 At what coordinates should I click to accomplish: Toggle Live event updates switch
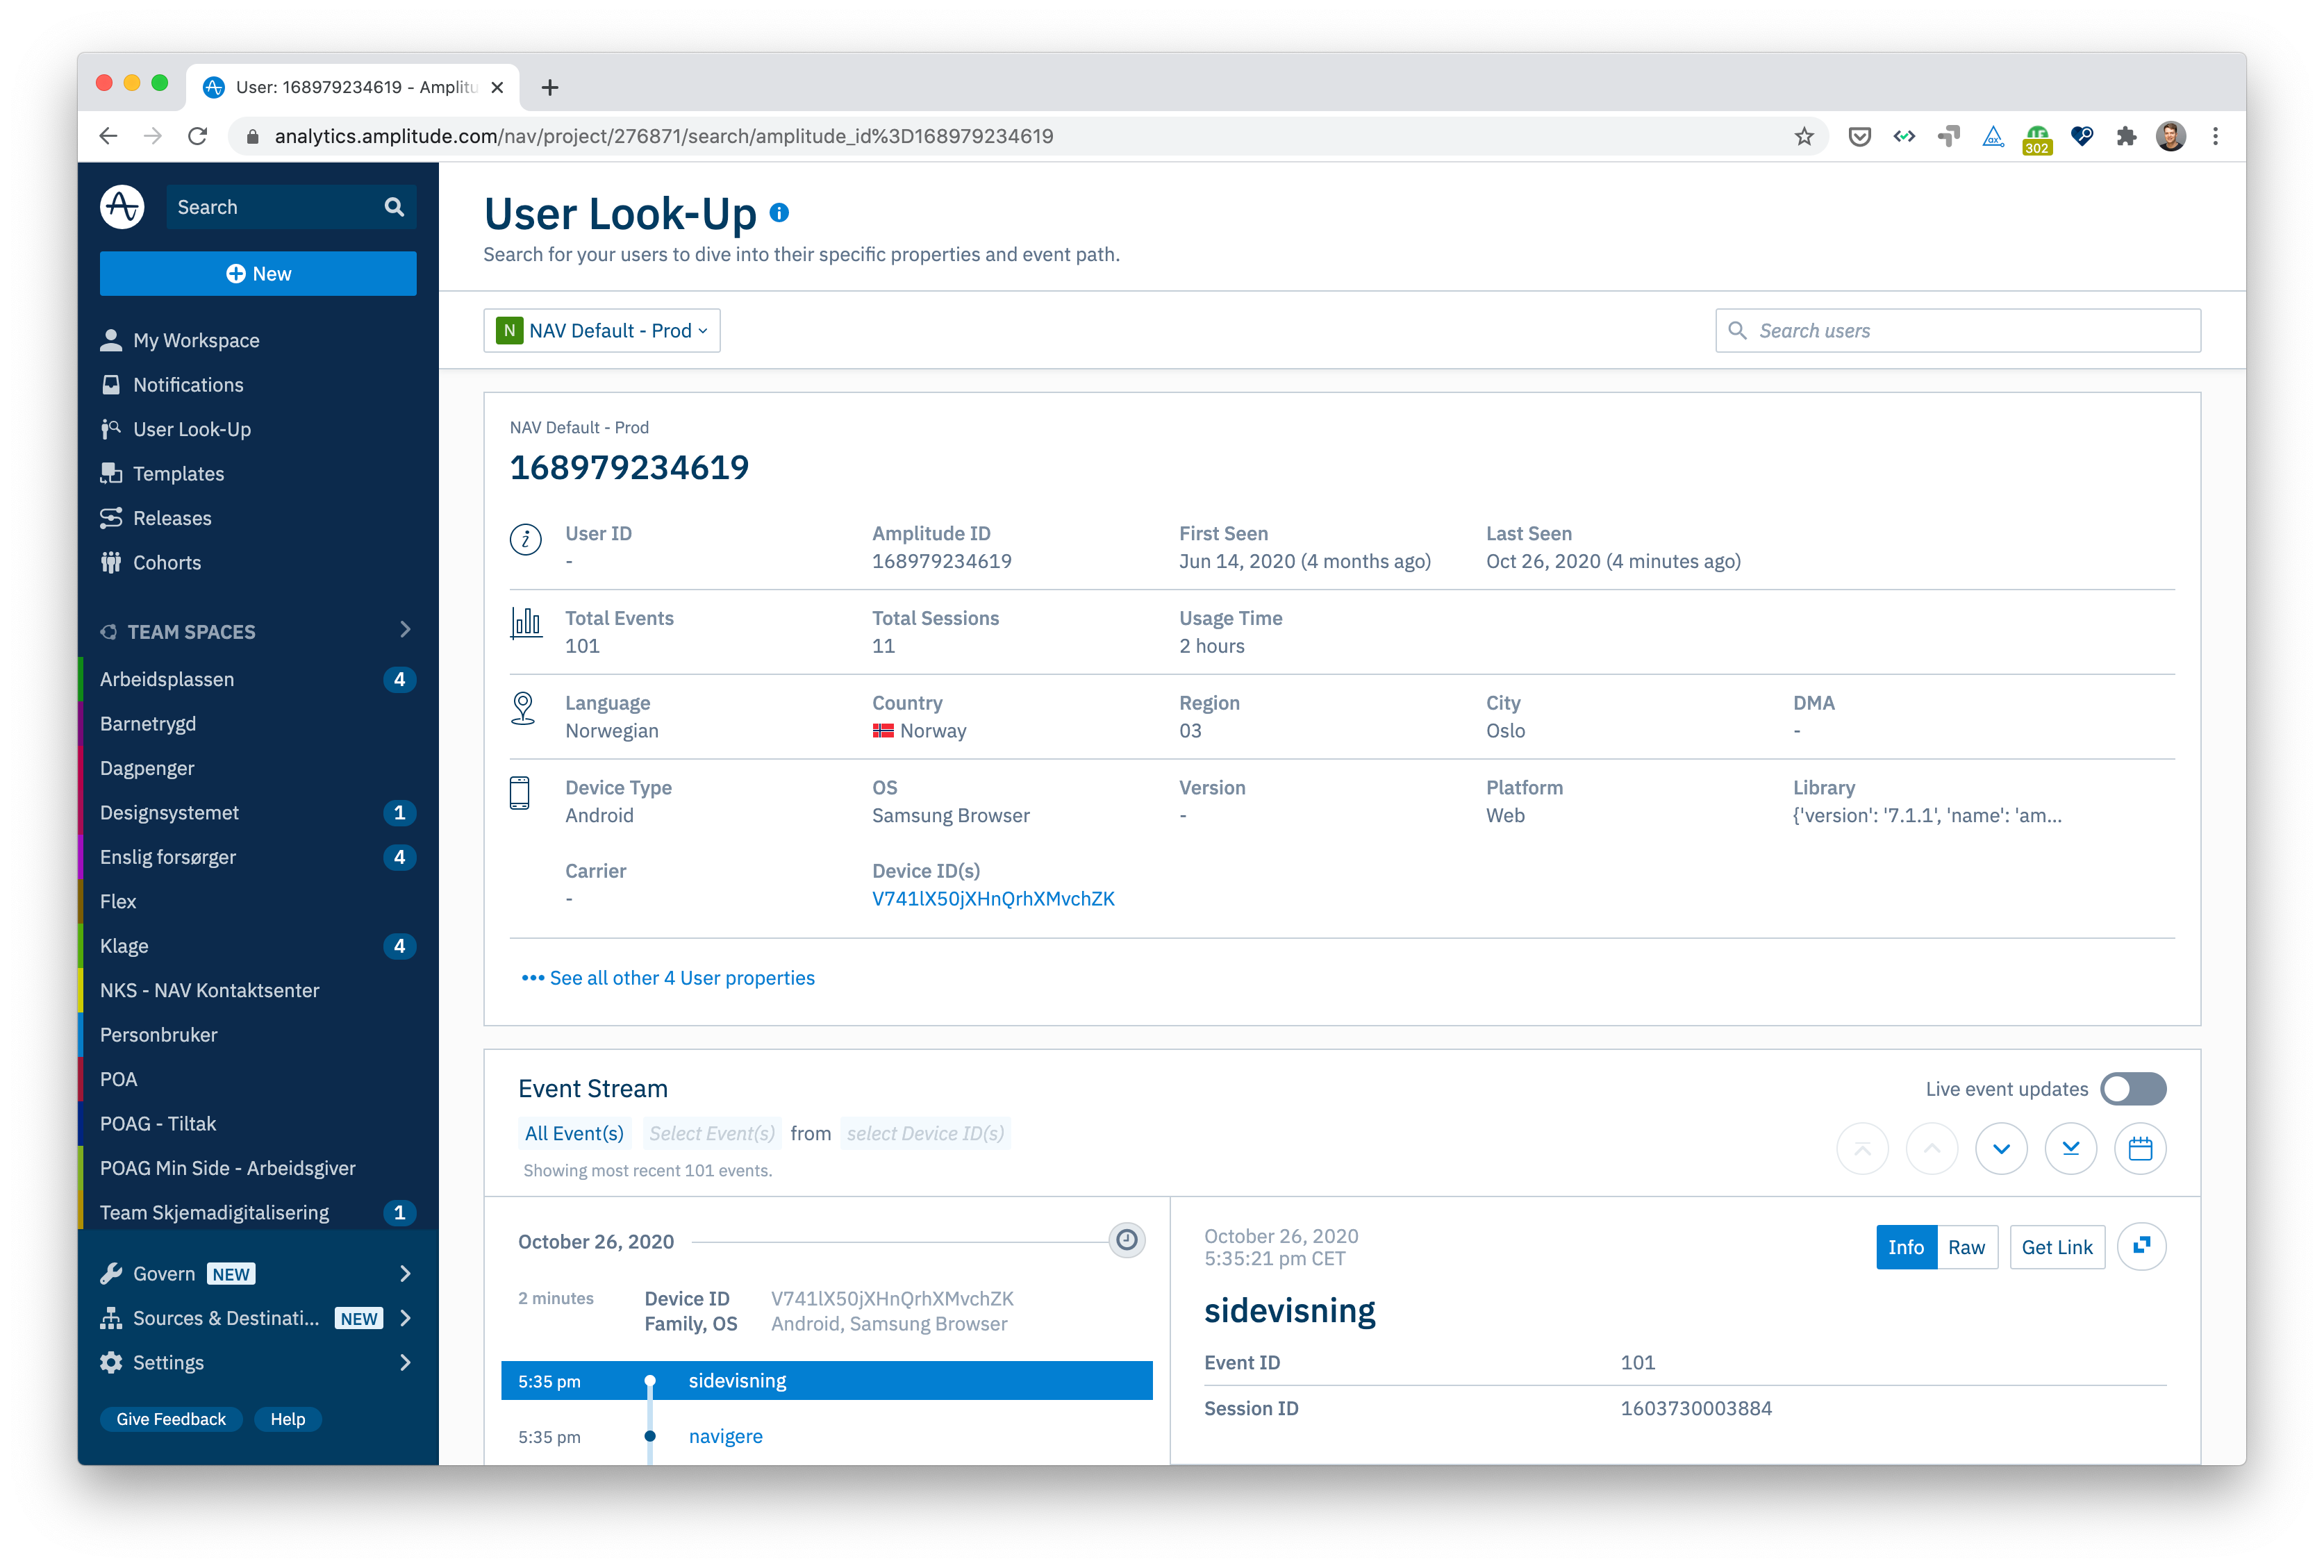point(2132,1089)
